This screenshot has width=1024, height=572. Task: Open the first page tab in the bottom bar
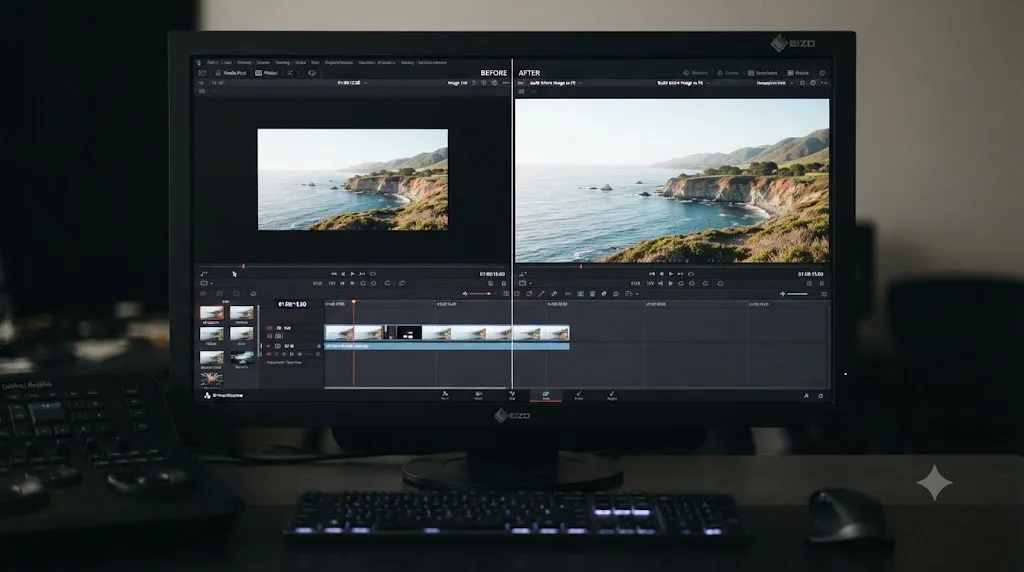tap(445, 396)
